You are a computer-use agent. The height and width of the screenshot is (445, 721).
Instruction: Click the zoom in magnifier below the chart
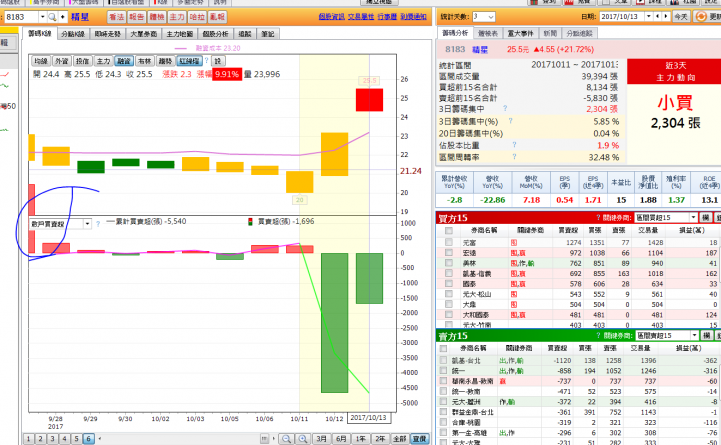pyautogui.click(x=303, y=439)
